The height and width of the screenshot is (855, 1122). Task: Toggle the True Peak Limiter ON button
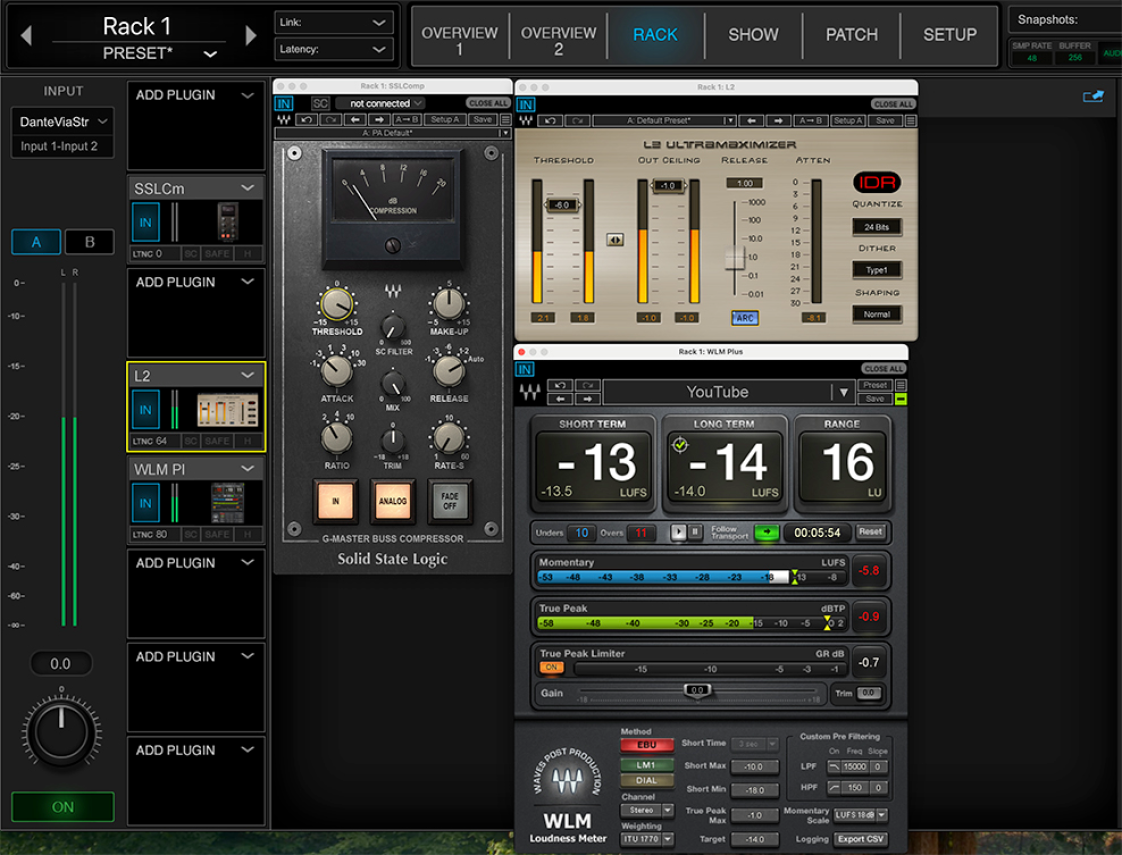click(551, 668)
